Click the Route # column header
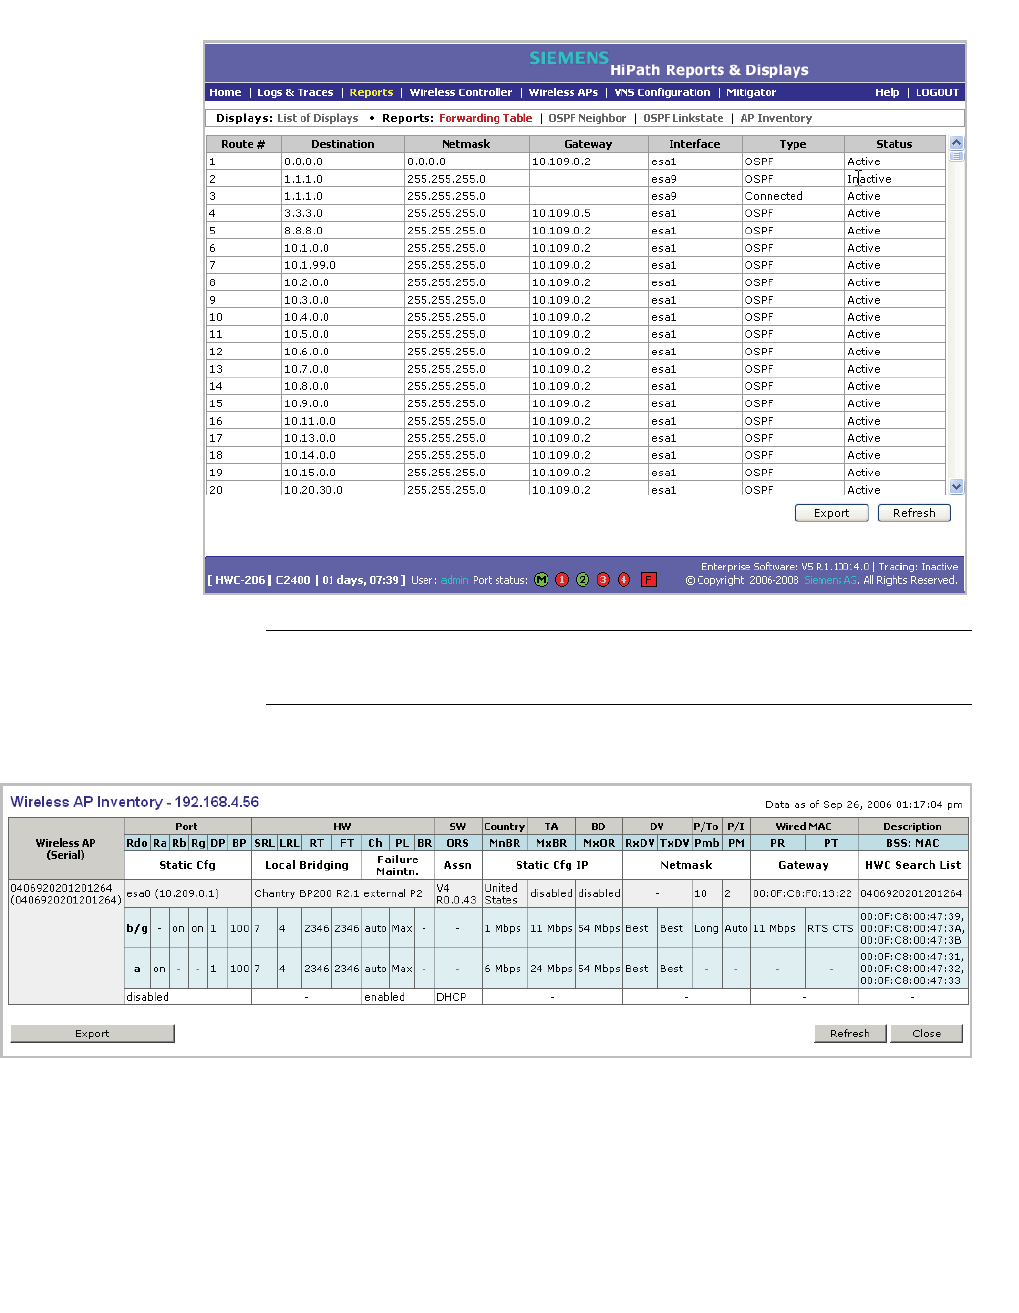 click(243, 144)
